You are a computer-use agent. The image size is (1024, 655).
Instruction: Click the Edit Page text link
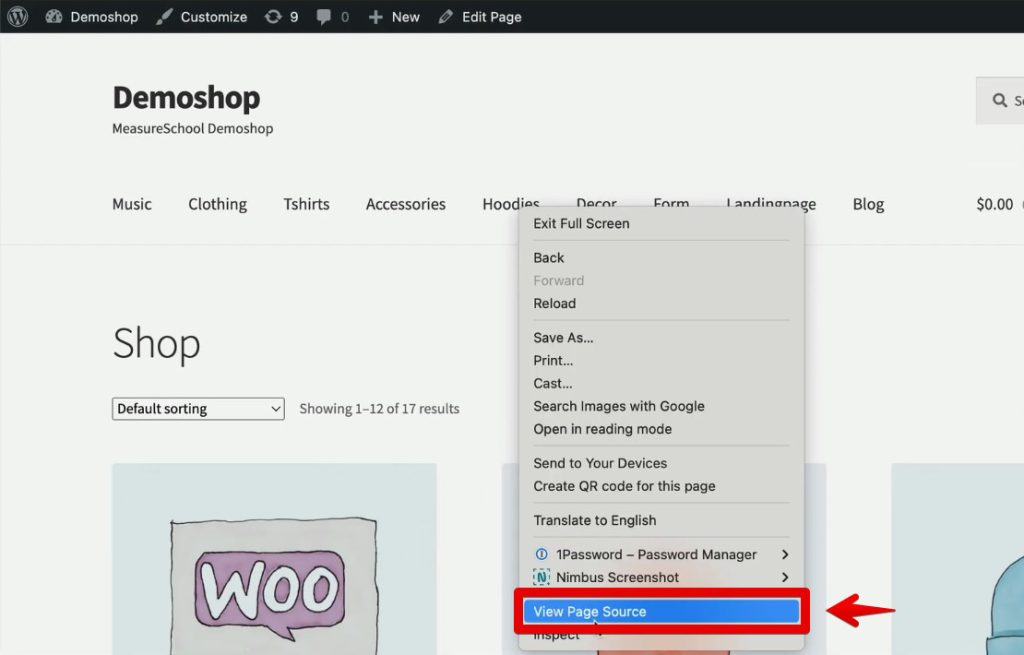pyautogui.click(x=492, y=17)
